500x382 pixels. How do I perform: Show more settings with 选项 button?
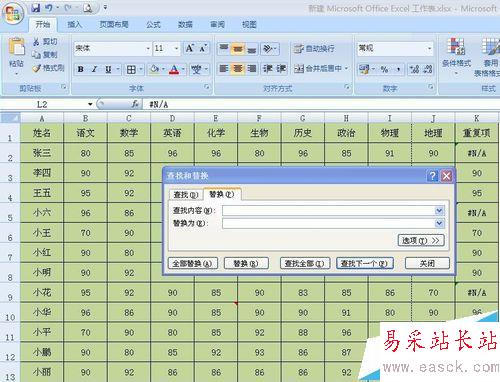tap(421, 240)
